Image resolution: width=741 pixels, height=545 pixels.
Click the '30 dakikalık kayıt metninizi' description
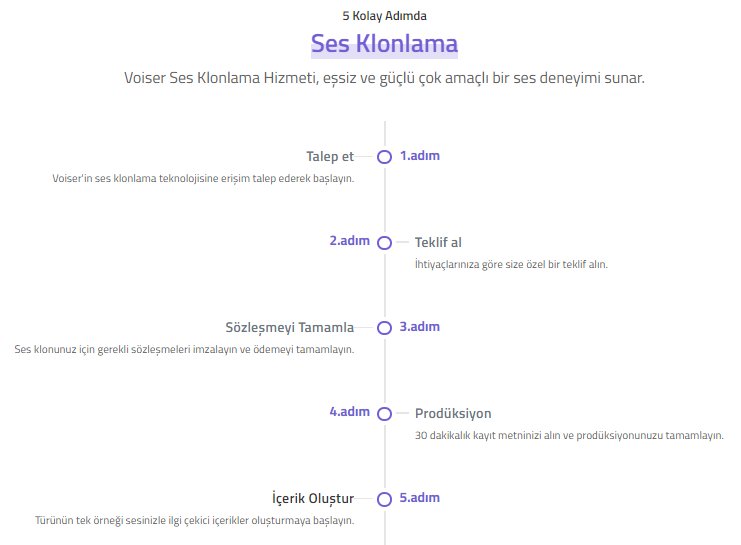click(x=569, y=435)
